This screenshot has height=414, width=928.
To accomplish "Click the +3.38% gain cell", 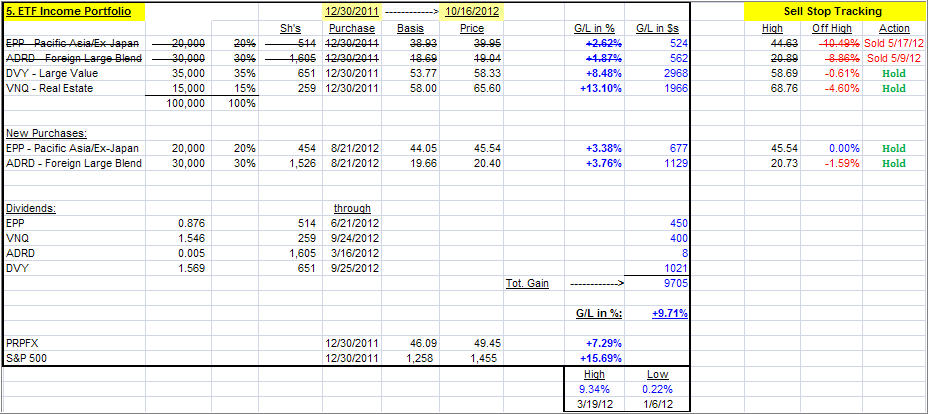I will [x=602, y=148].
